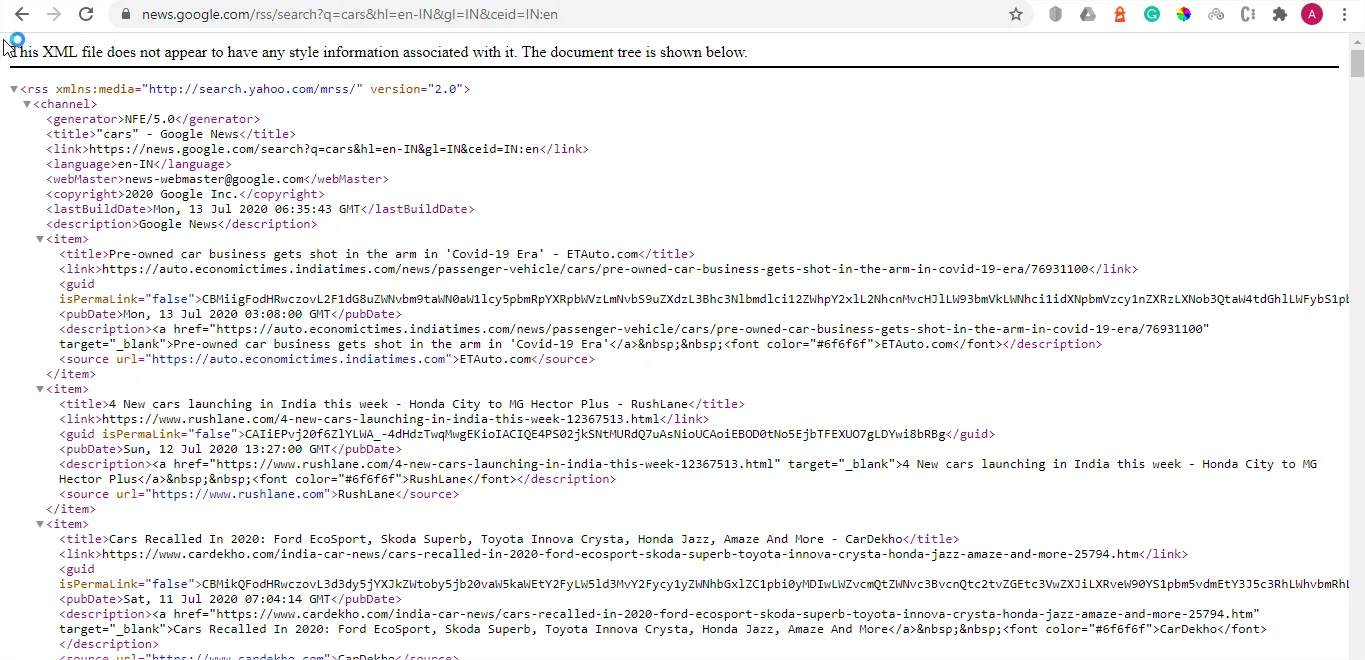Collapse the item about pre-owned car business

(x=41, y=239)
